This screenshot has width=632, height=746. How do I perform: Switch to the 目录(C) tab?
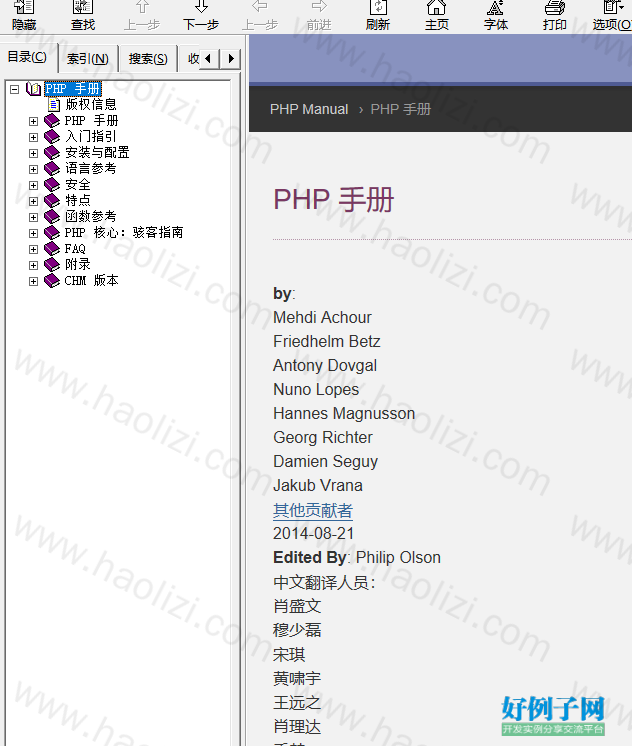(x=27, y=57)
